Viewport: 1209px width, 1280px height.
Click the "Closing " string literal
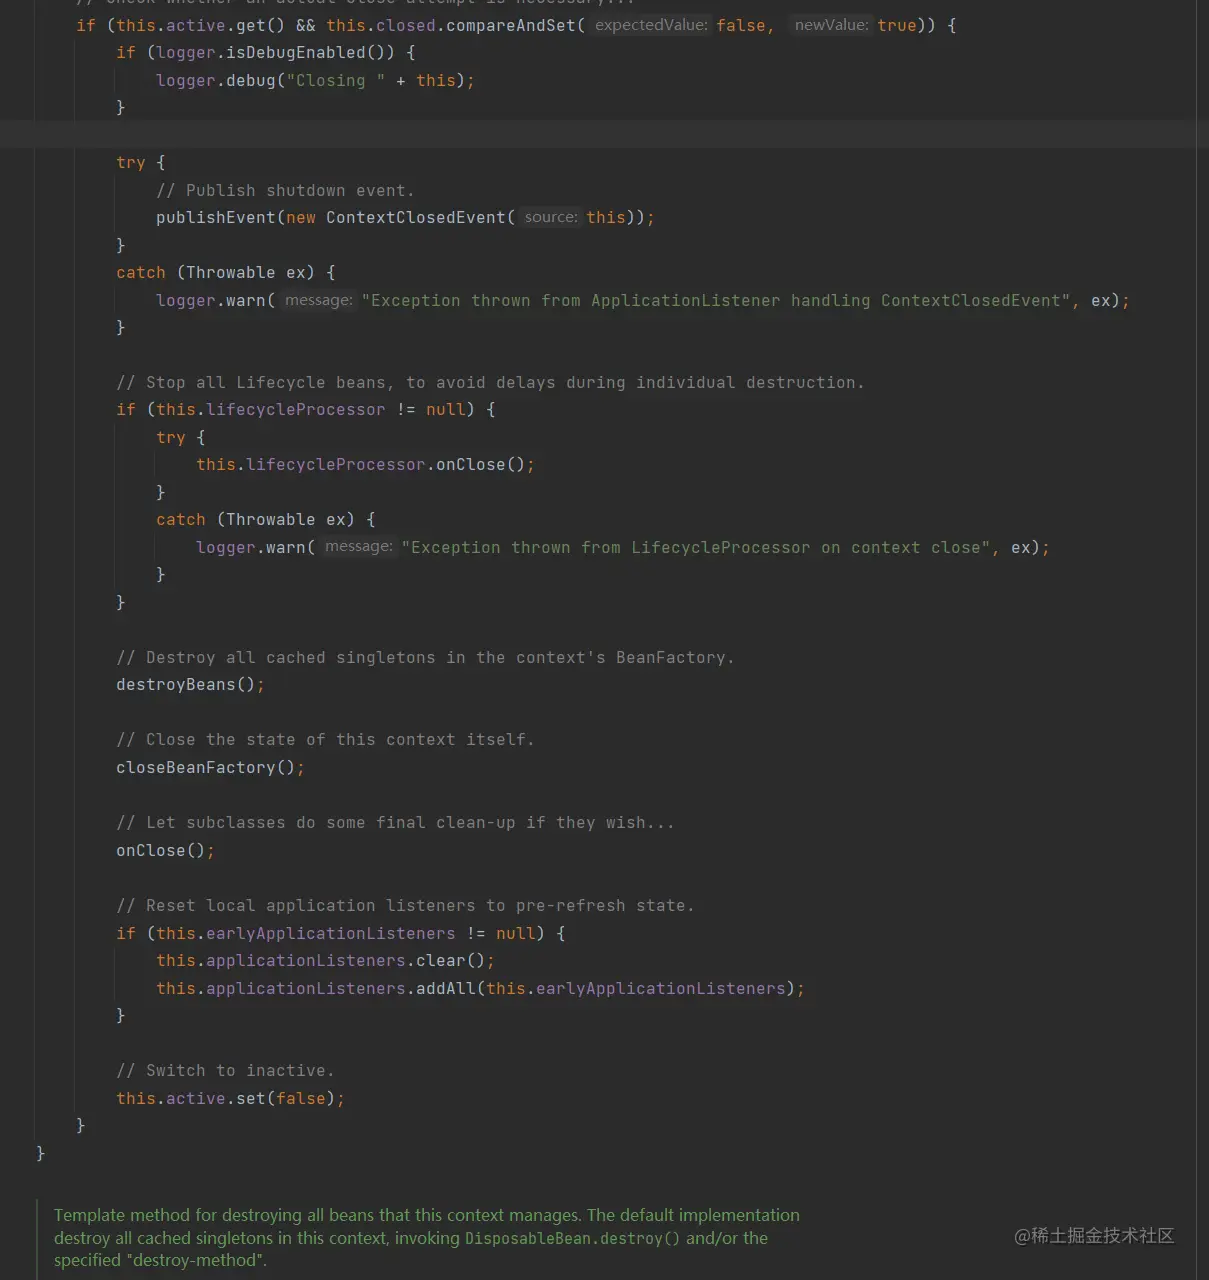point(335,80)
